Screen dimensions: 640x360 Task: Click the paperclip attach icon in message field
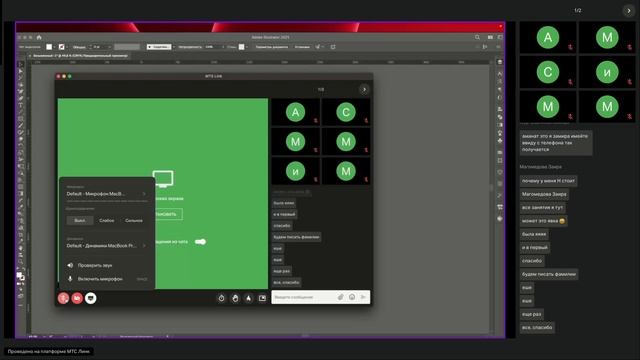click(x=340, y=297)
